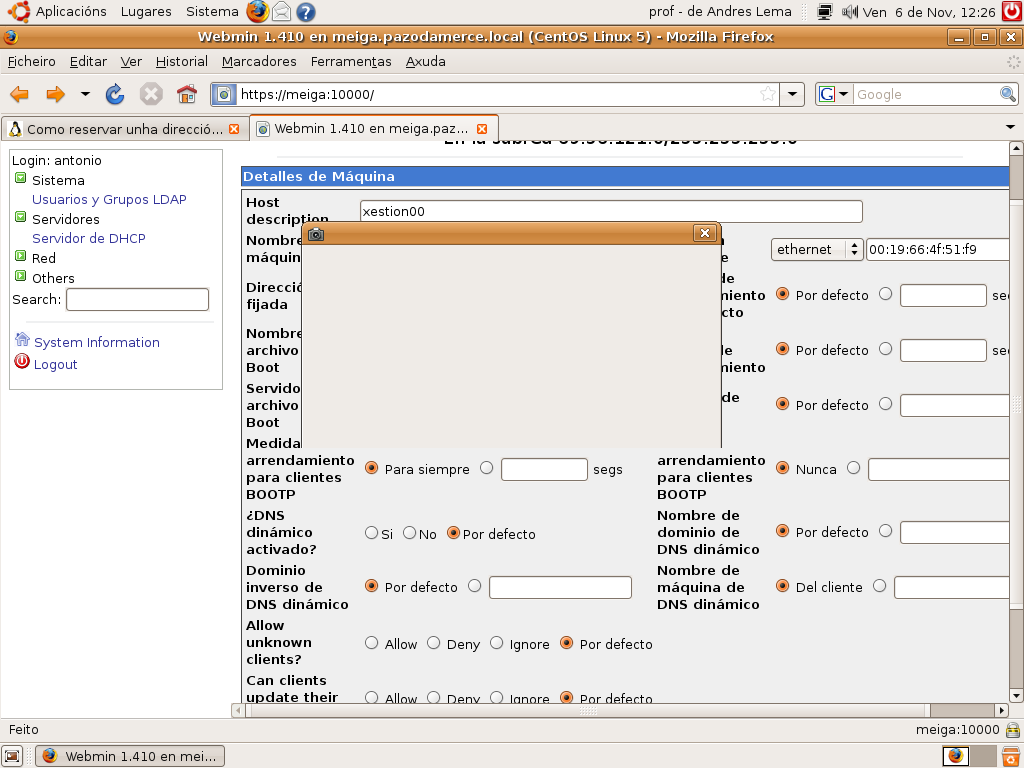This screenshot has height=768, width=1024.
Task: Open the ethernet hardware type dropdown
Action: [x=816, y=249]
